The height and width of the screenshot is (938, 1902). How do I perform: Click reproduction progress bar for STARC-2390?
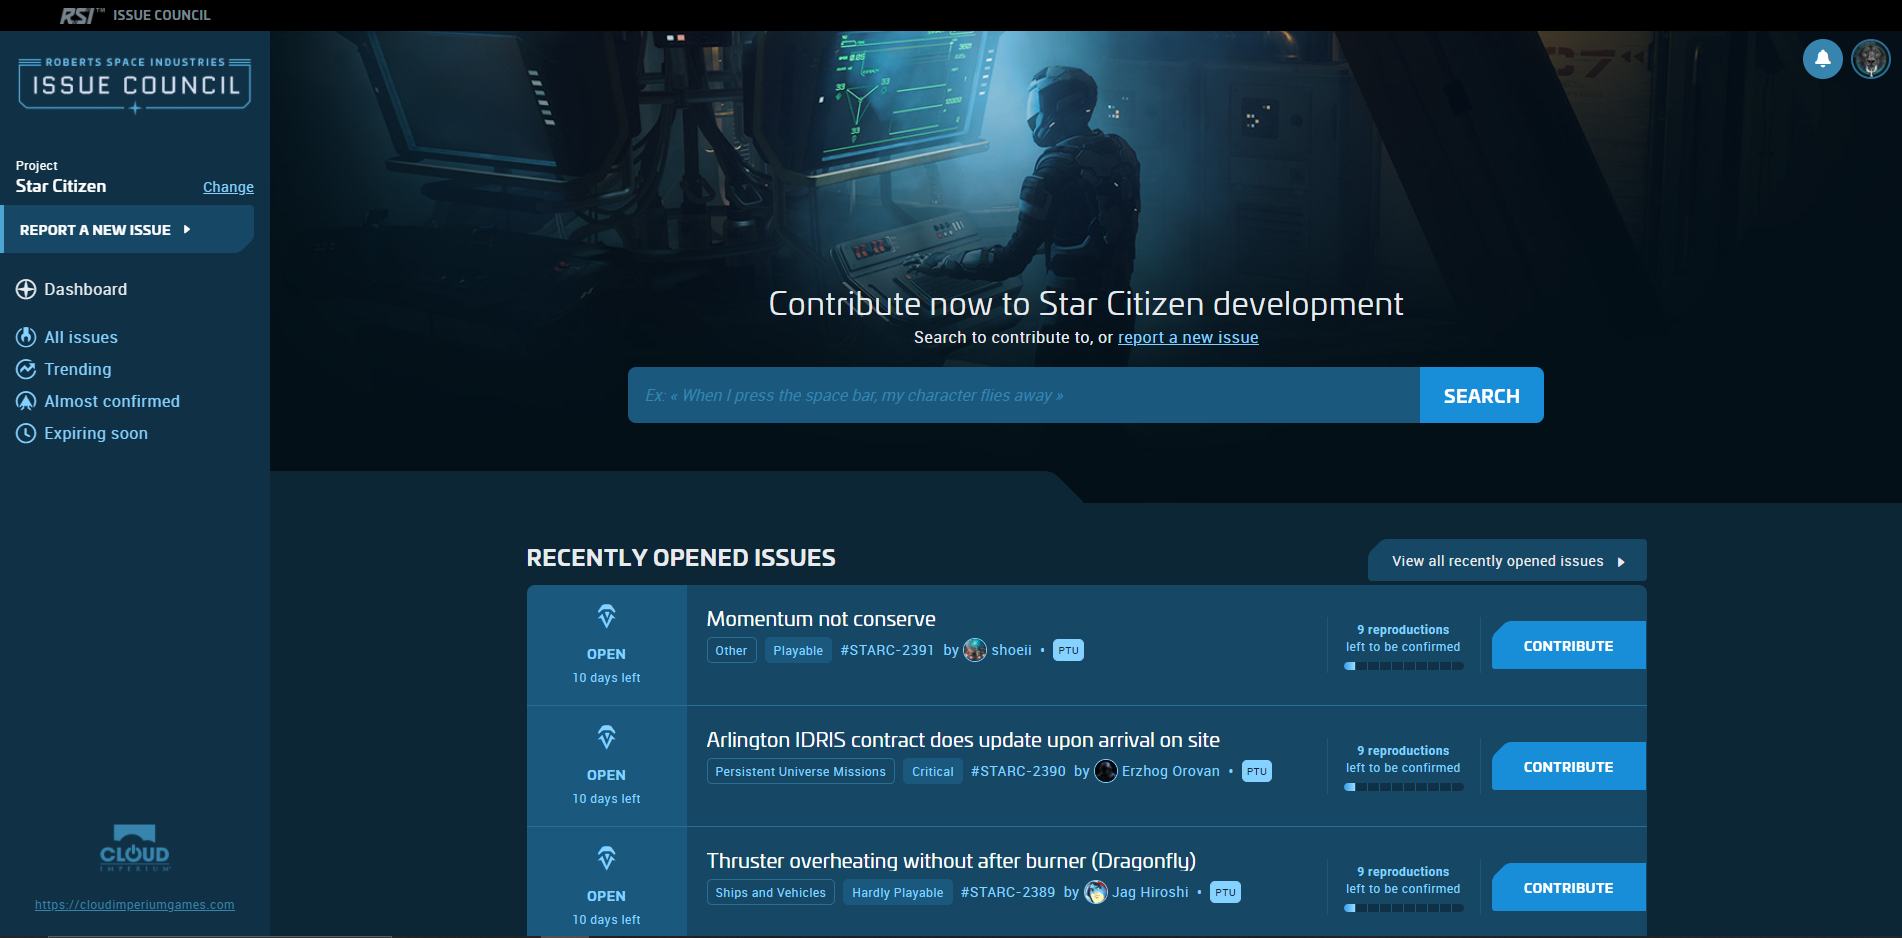click(x=1404, y=787)
